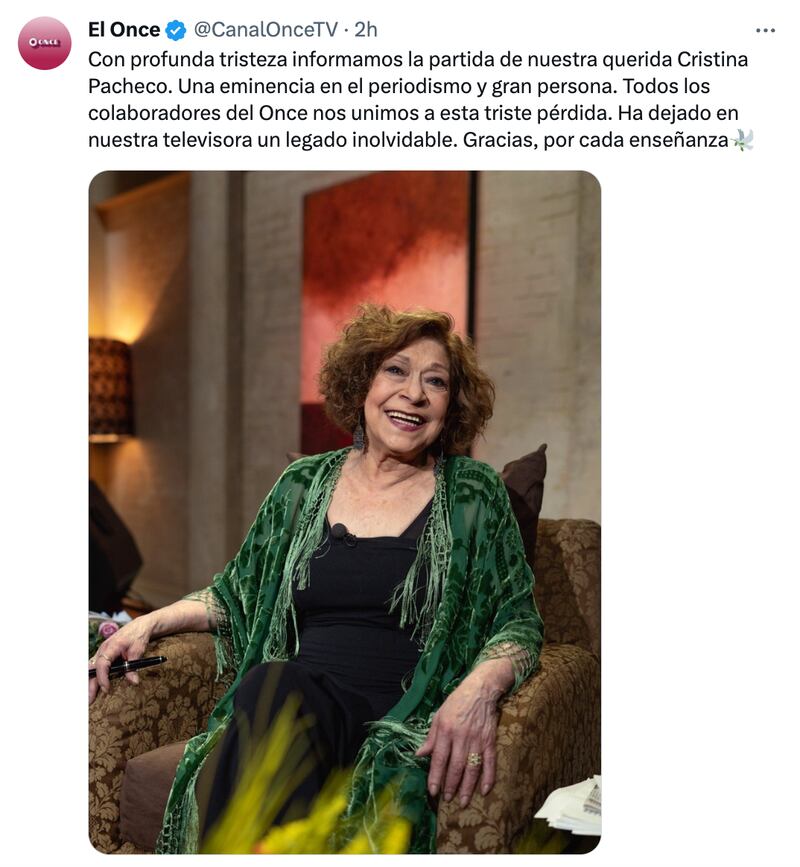Open the @CanalOnceTV handle link
This screenshot has height=867, width=800.
pyautogui.click(x=265, y=30)
